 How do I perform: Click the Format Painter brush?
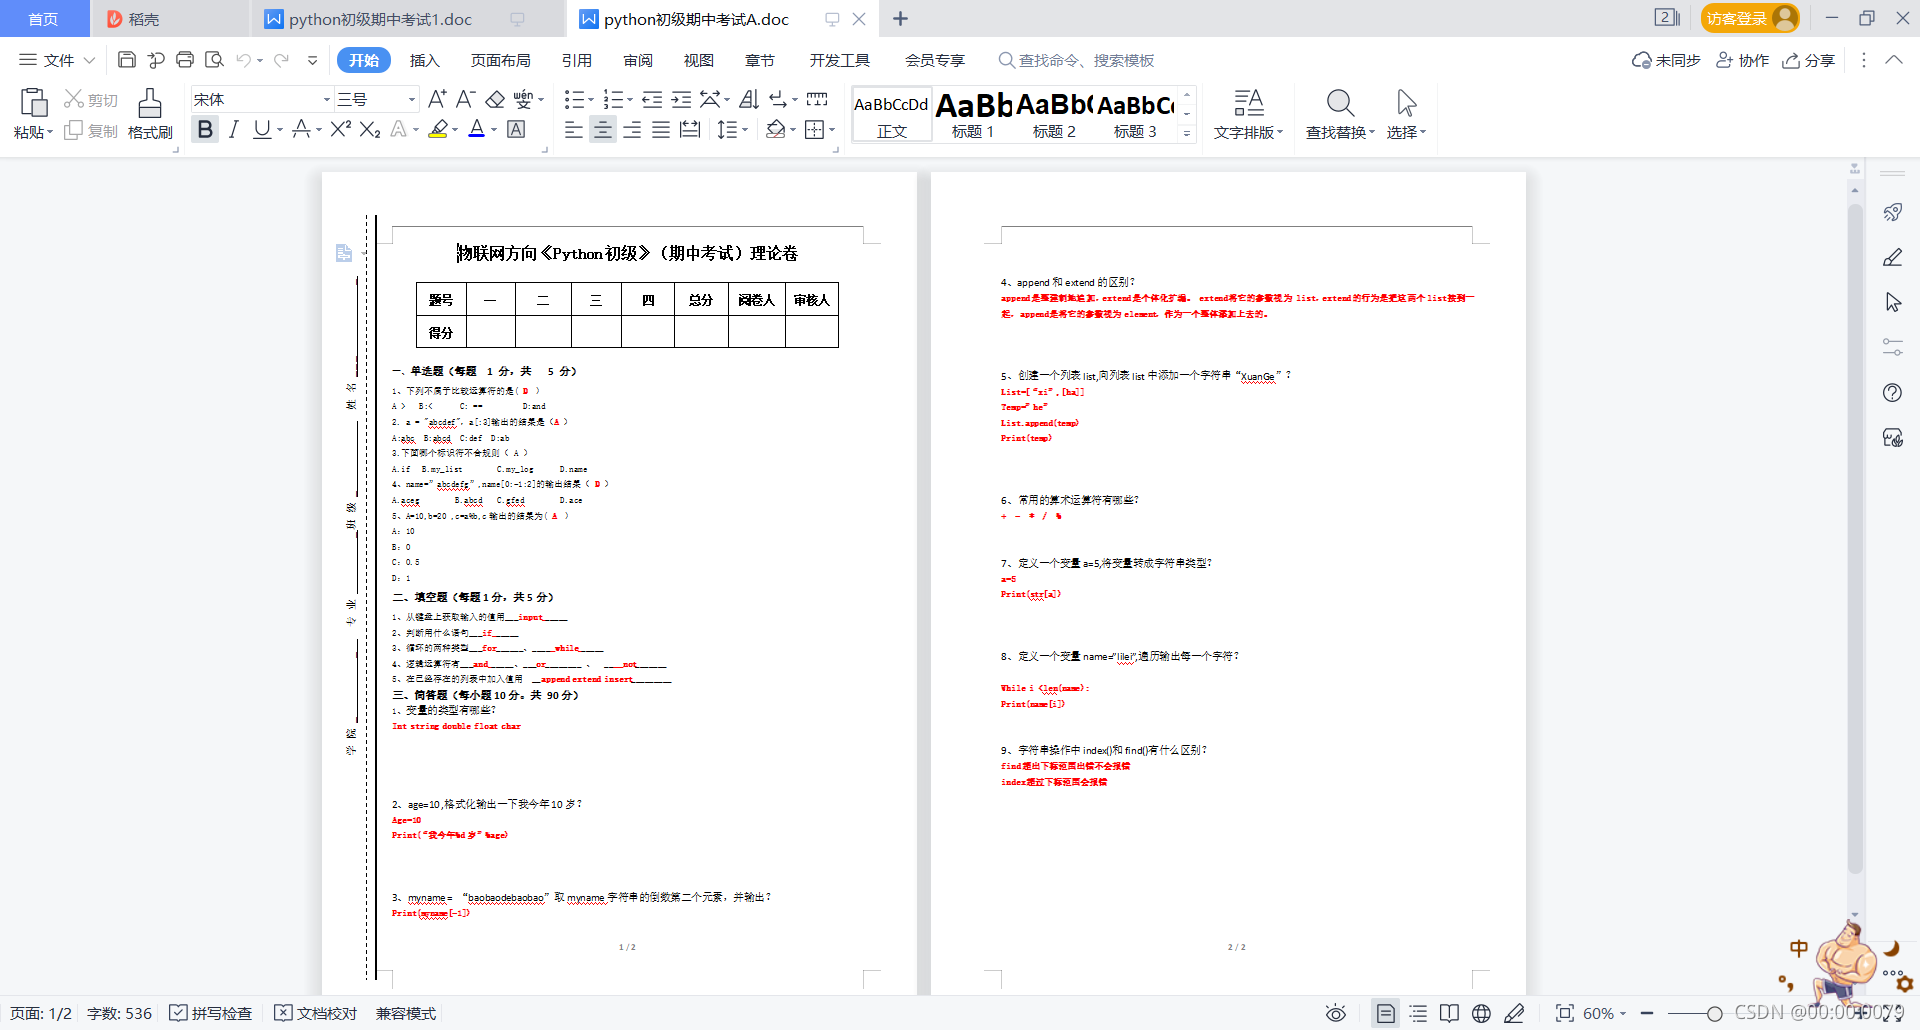(150, 102)
